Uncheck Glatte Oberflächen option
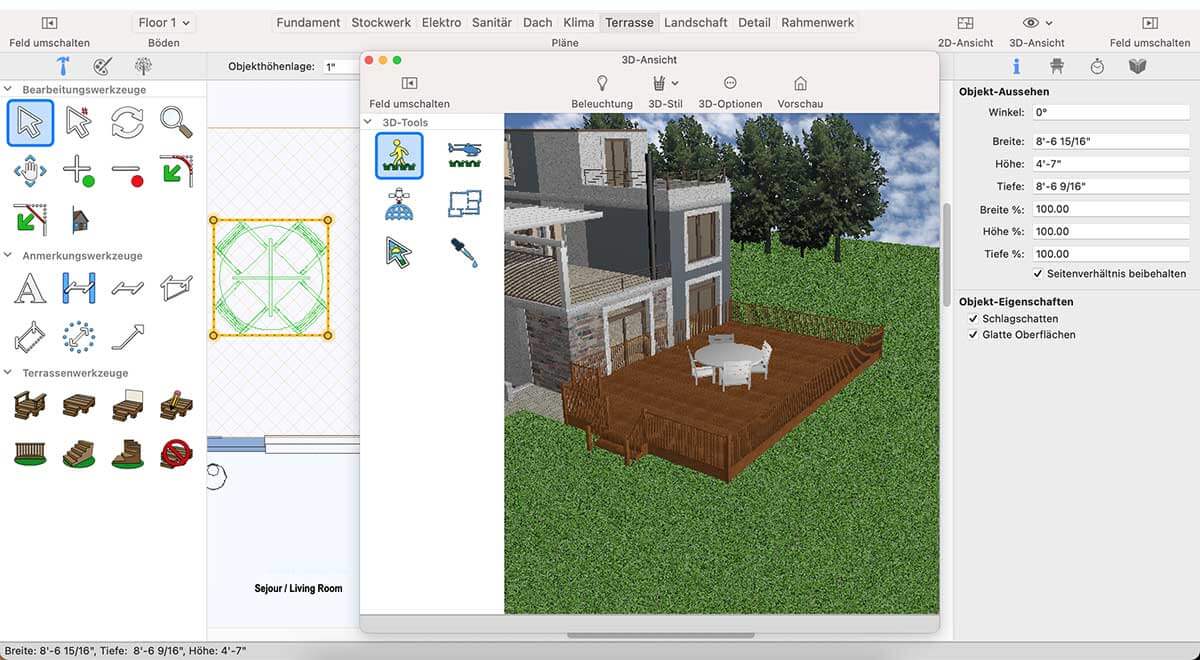Screen dimensions: 1200x660 (974, 335)
